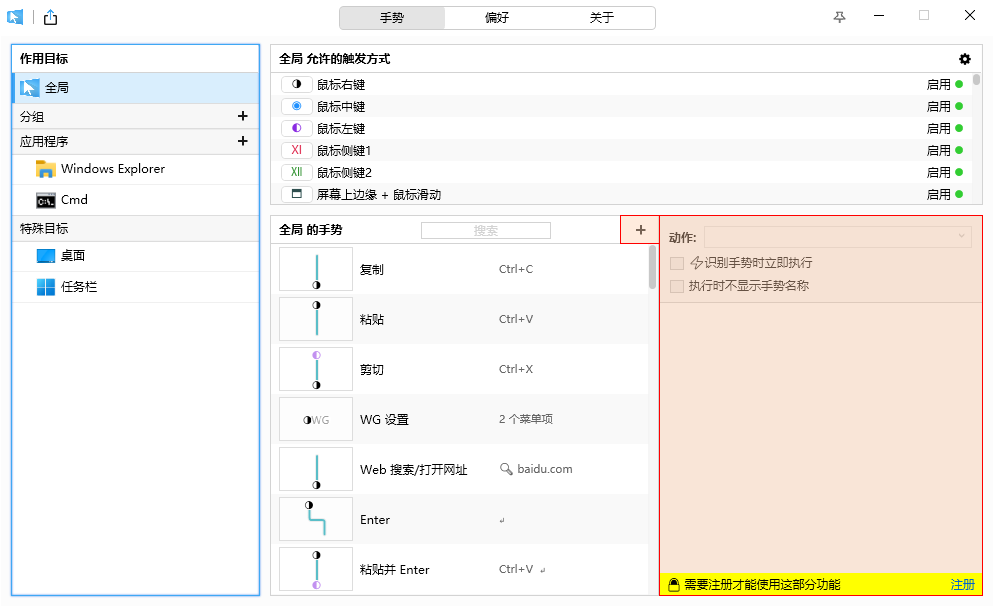Click the 注册 registration link
Image resolution: width=994 pixels, height=607 pixels.
963,584
